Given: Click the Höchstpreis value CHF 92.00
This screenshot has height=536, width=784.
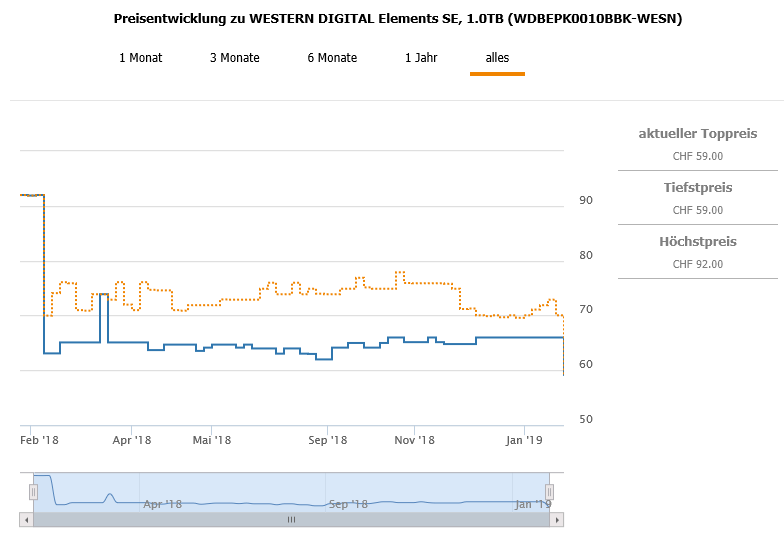Looking at the screenshot, I should (x=697, y=264).
